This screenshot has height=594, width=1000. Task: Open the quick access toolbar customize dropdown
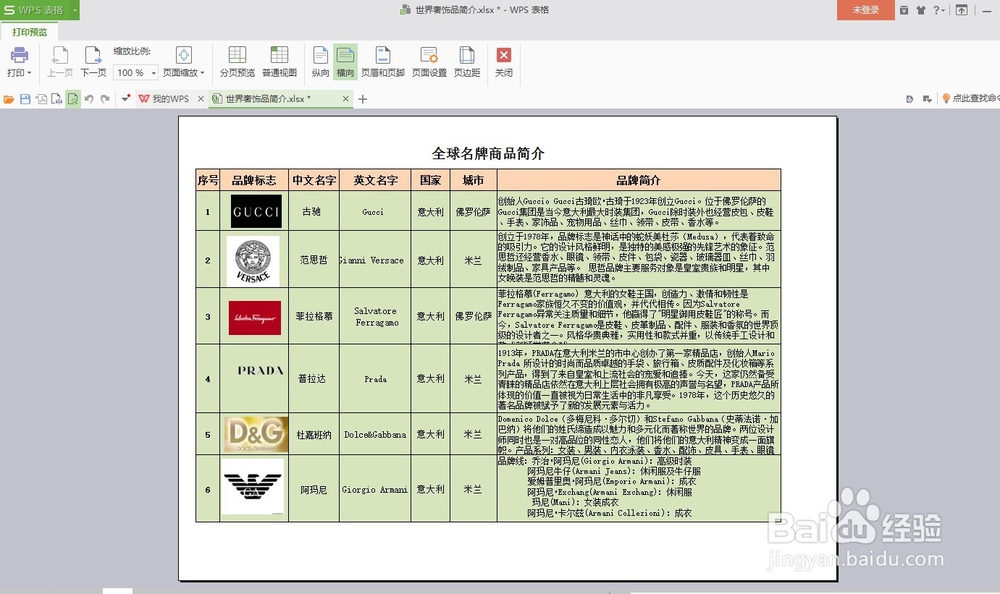pos(126,99)
